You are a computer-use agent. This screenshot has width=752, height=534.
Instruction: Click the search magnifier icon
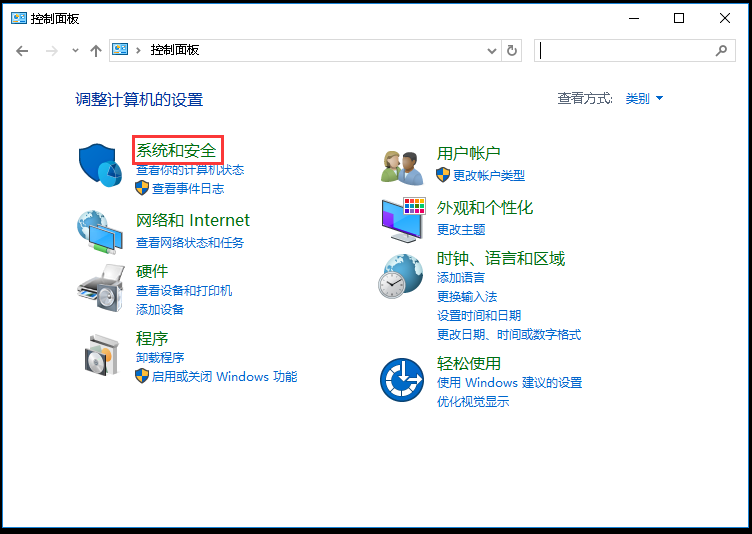click(x=721, y=50)
